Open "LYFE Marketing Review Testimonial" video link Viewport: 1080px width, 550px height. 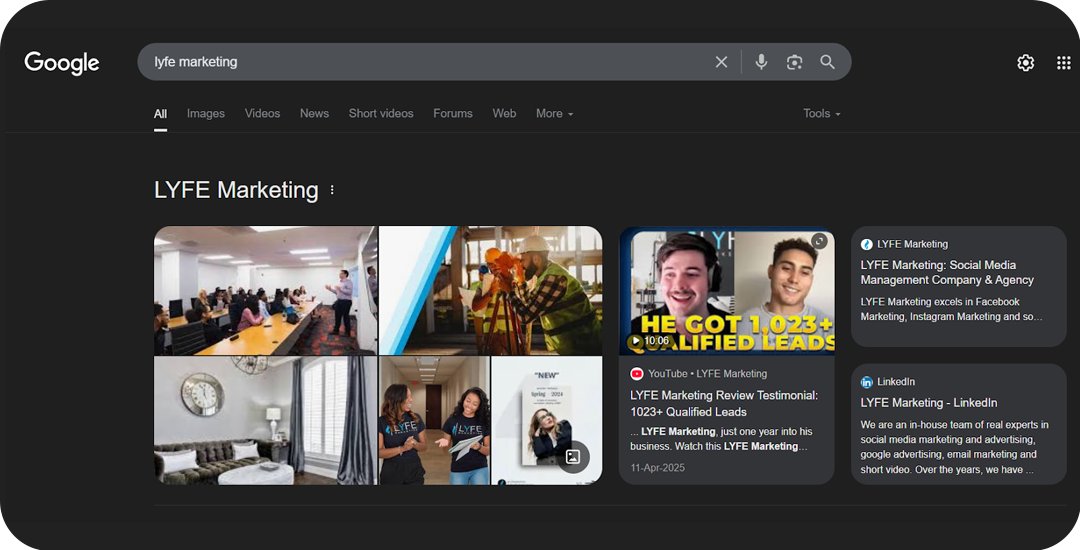724,403
